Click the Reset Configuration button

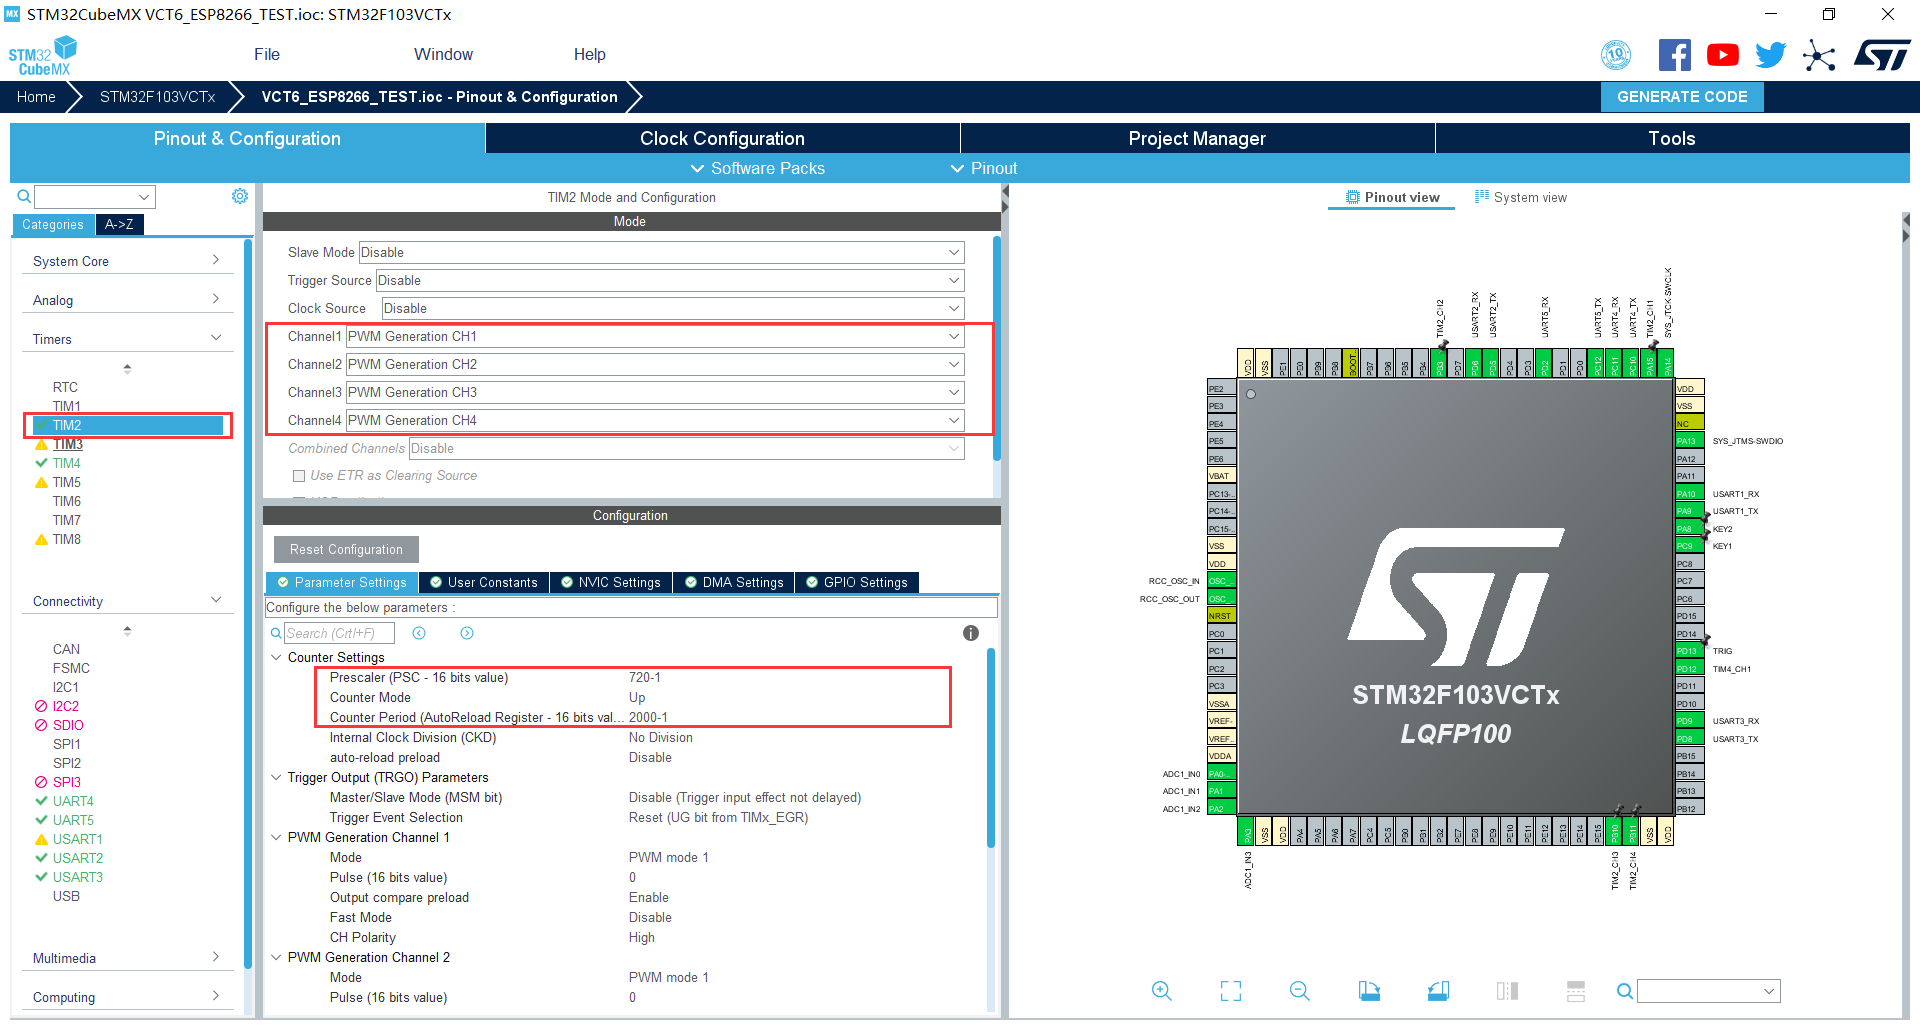tap(346, 549)
